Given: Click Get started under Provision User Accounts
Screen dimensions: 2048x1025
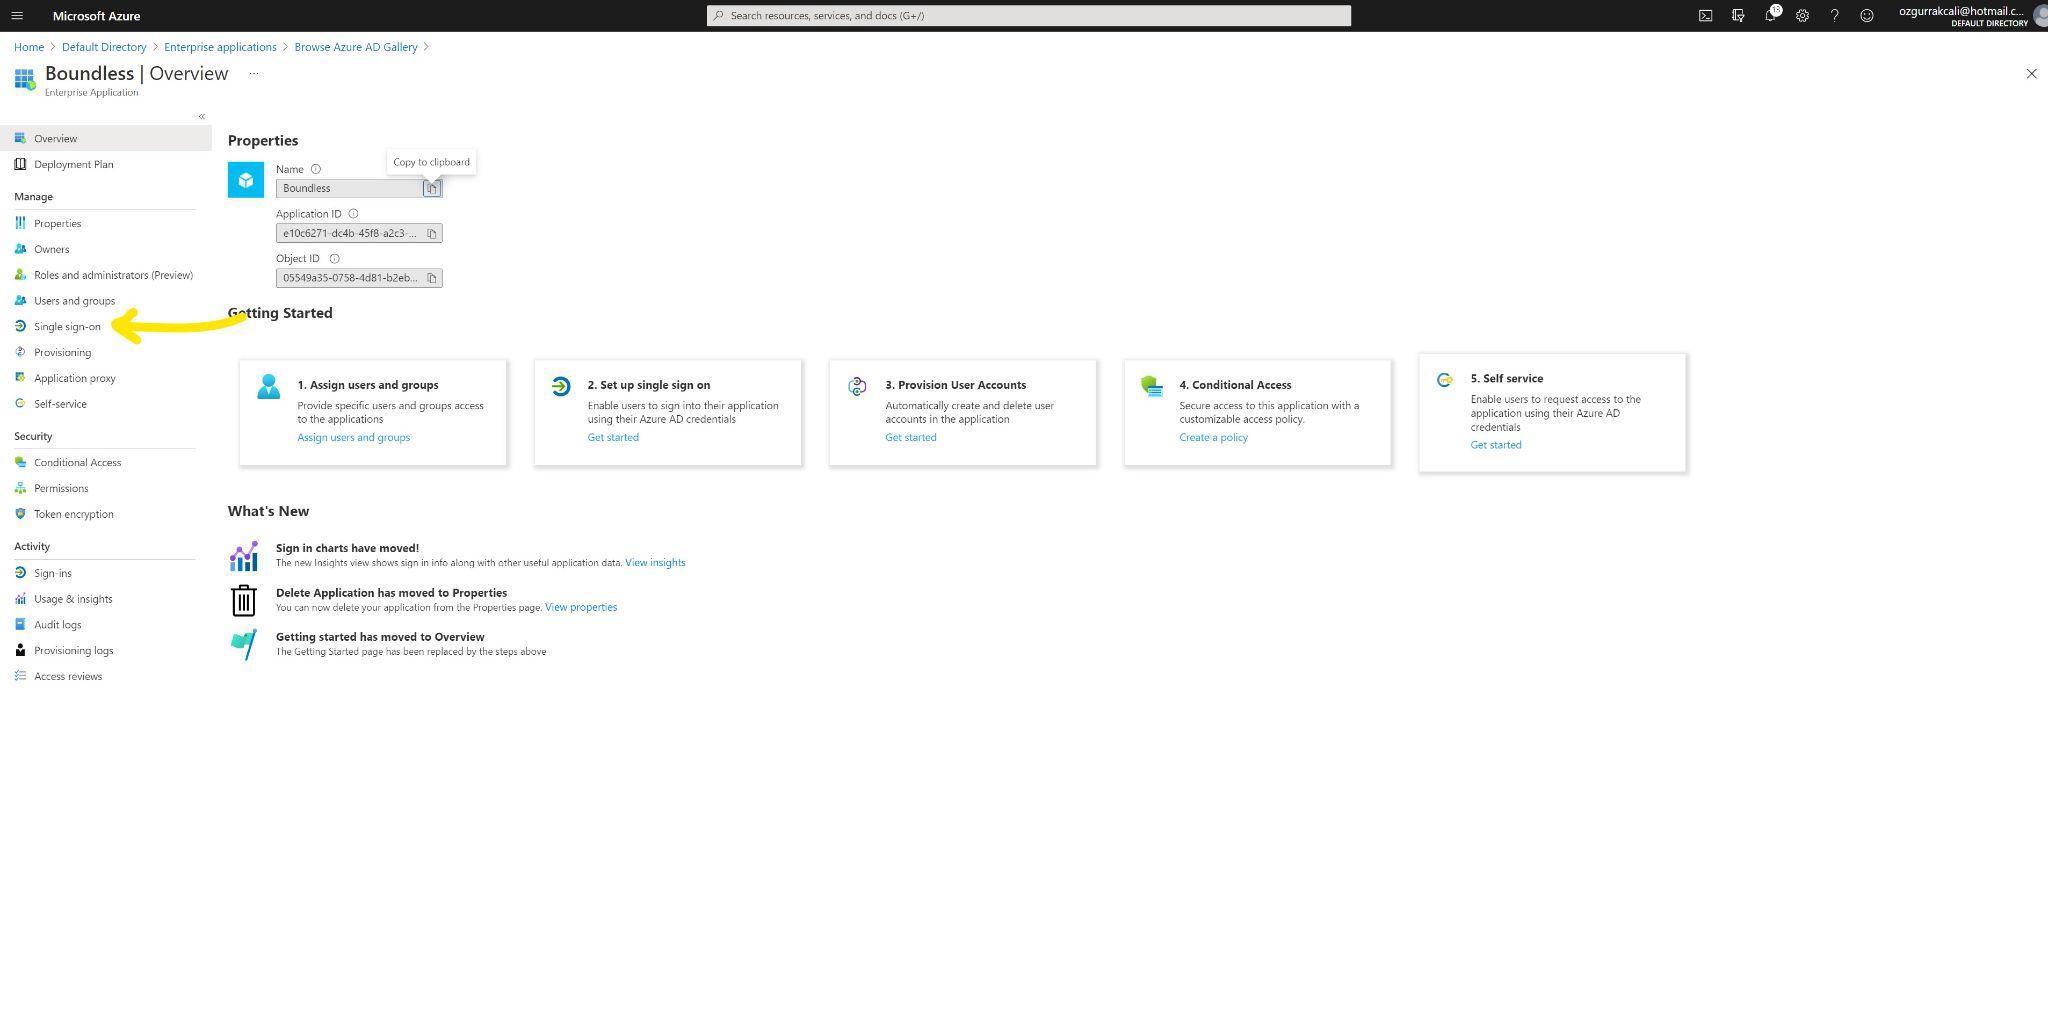Looking at the screenshot, I should point(911,438).
